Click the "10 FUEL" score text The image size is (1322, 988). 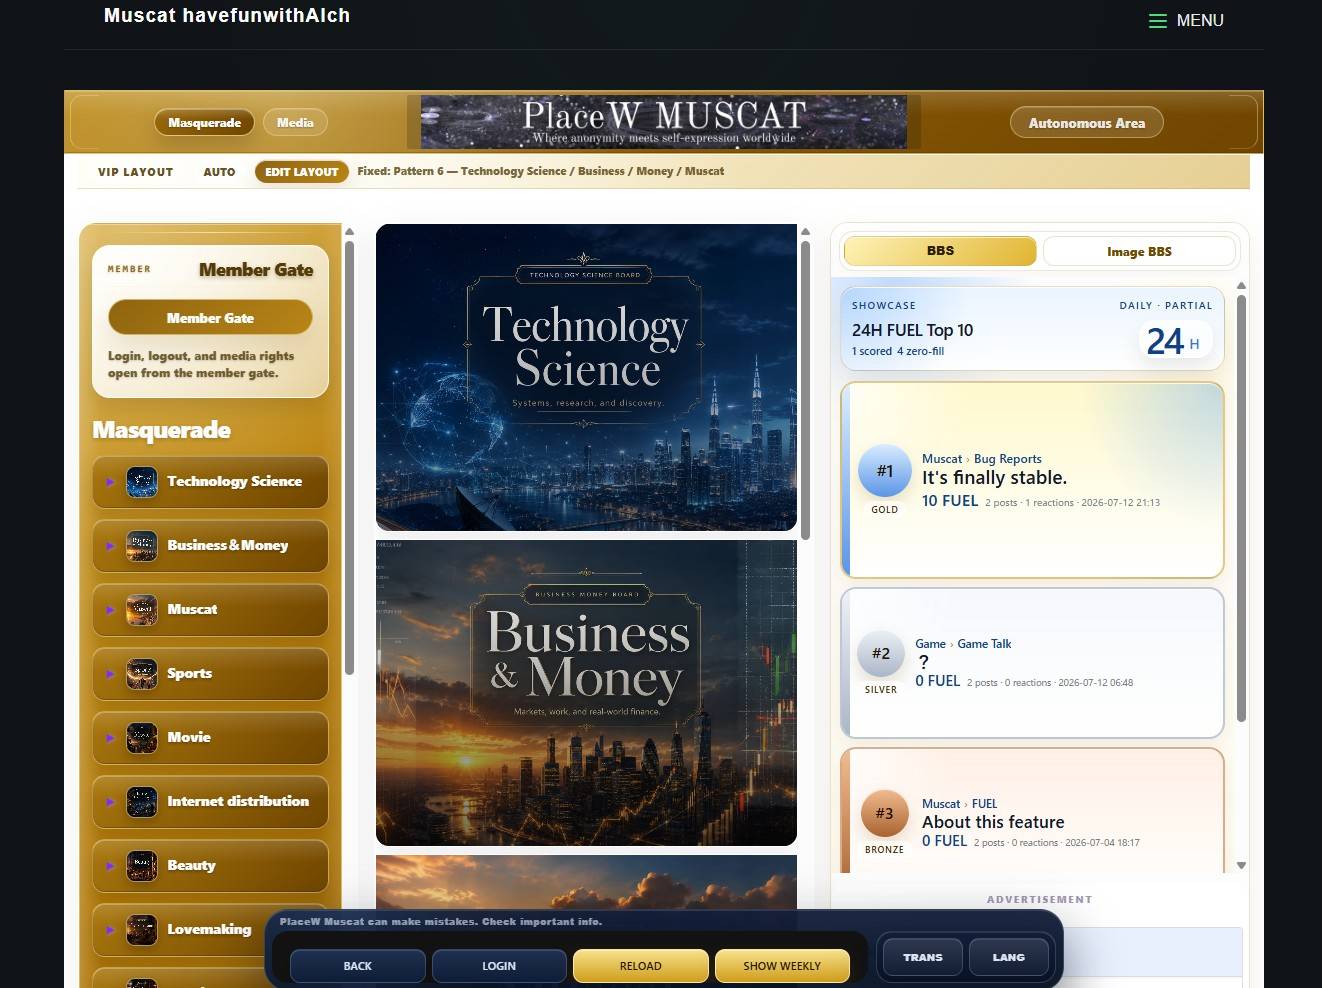(950, 501)
